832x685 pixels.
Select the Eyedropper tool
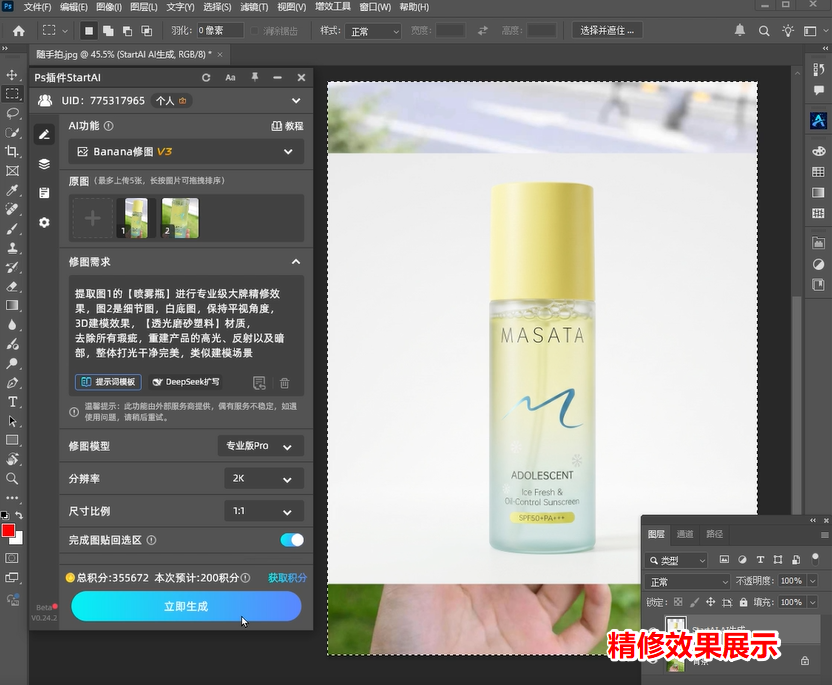coord(12,190)
